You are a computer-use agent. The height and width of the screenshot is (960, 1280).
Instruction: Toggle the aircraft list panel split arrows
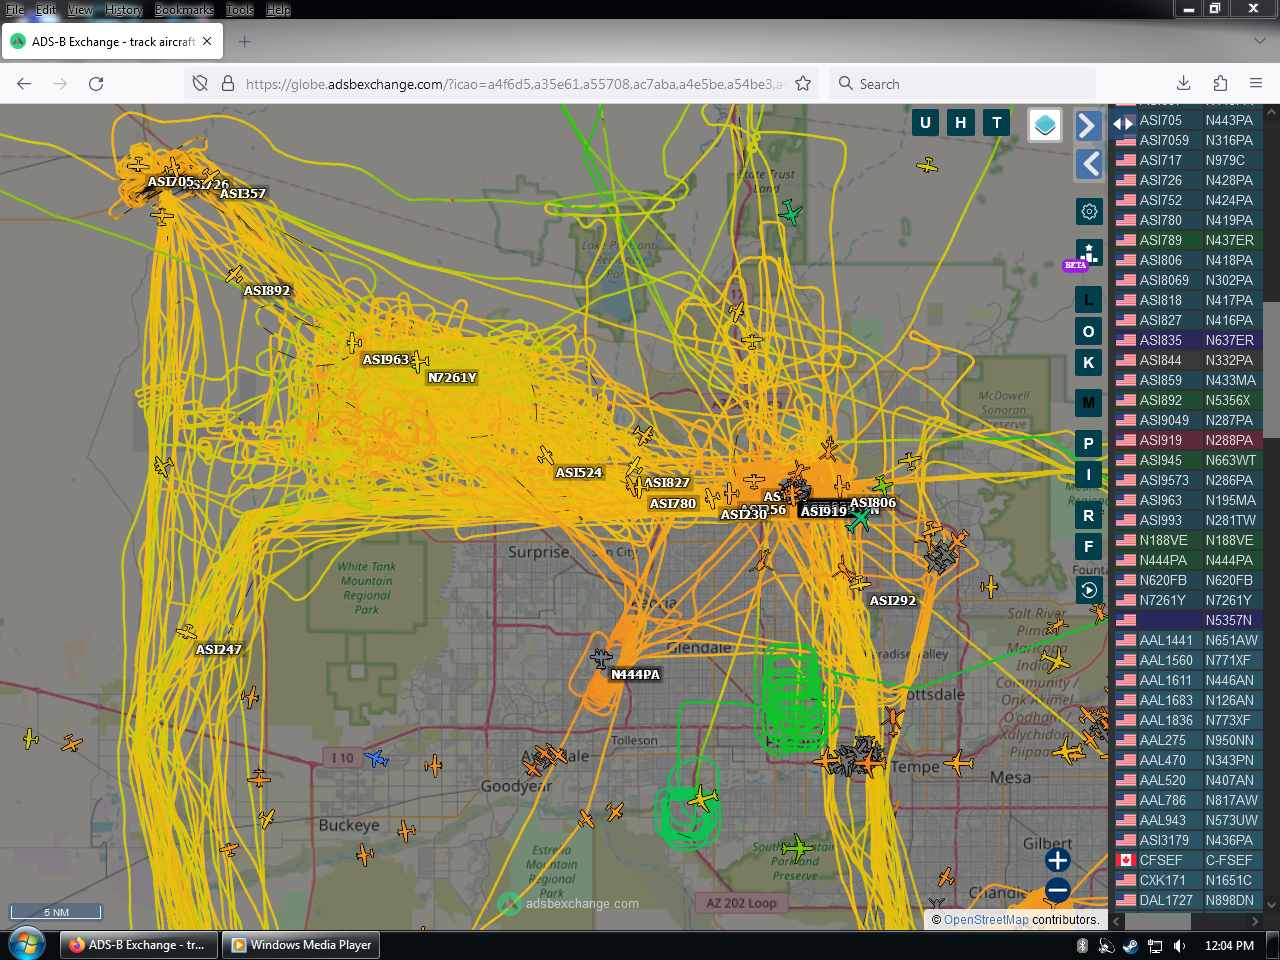(1123, 124)
